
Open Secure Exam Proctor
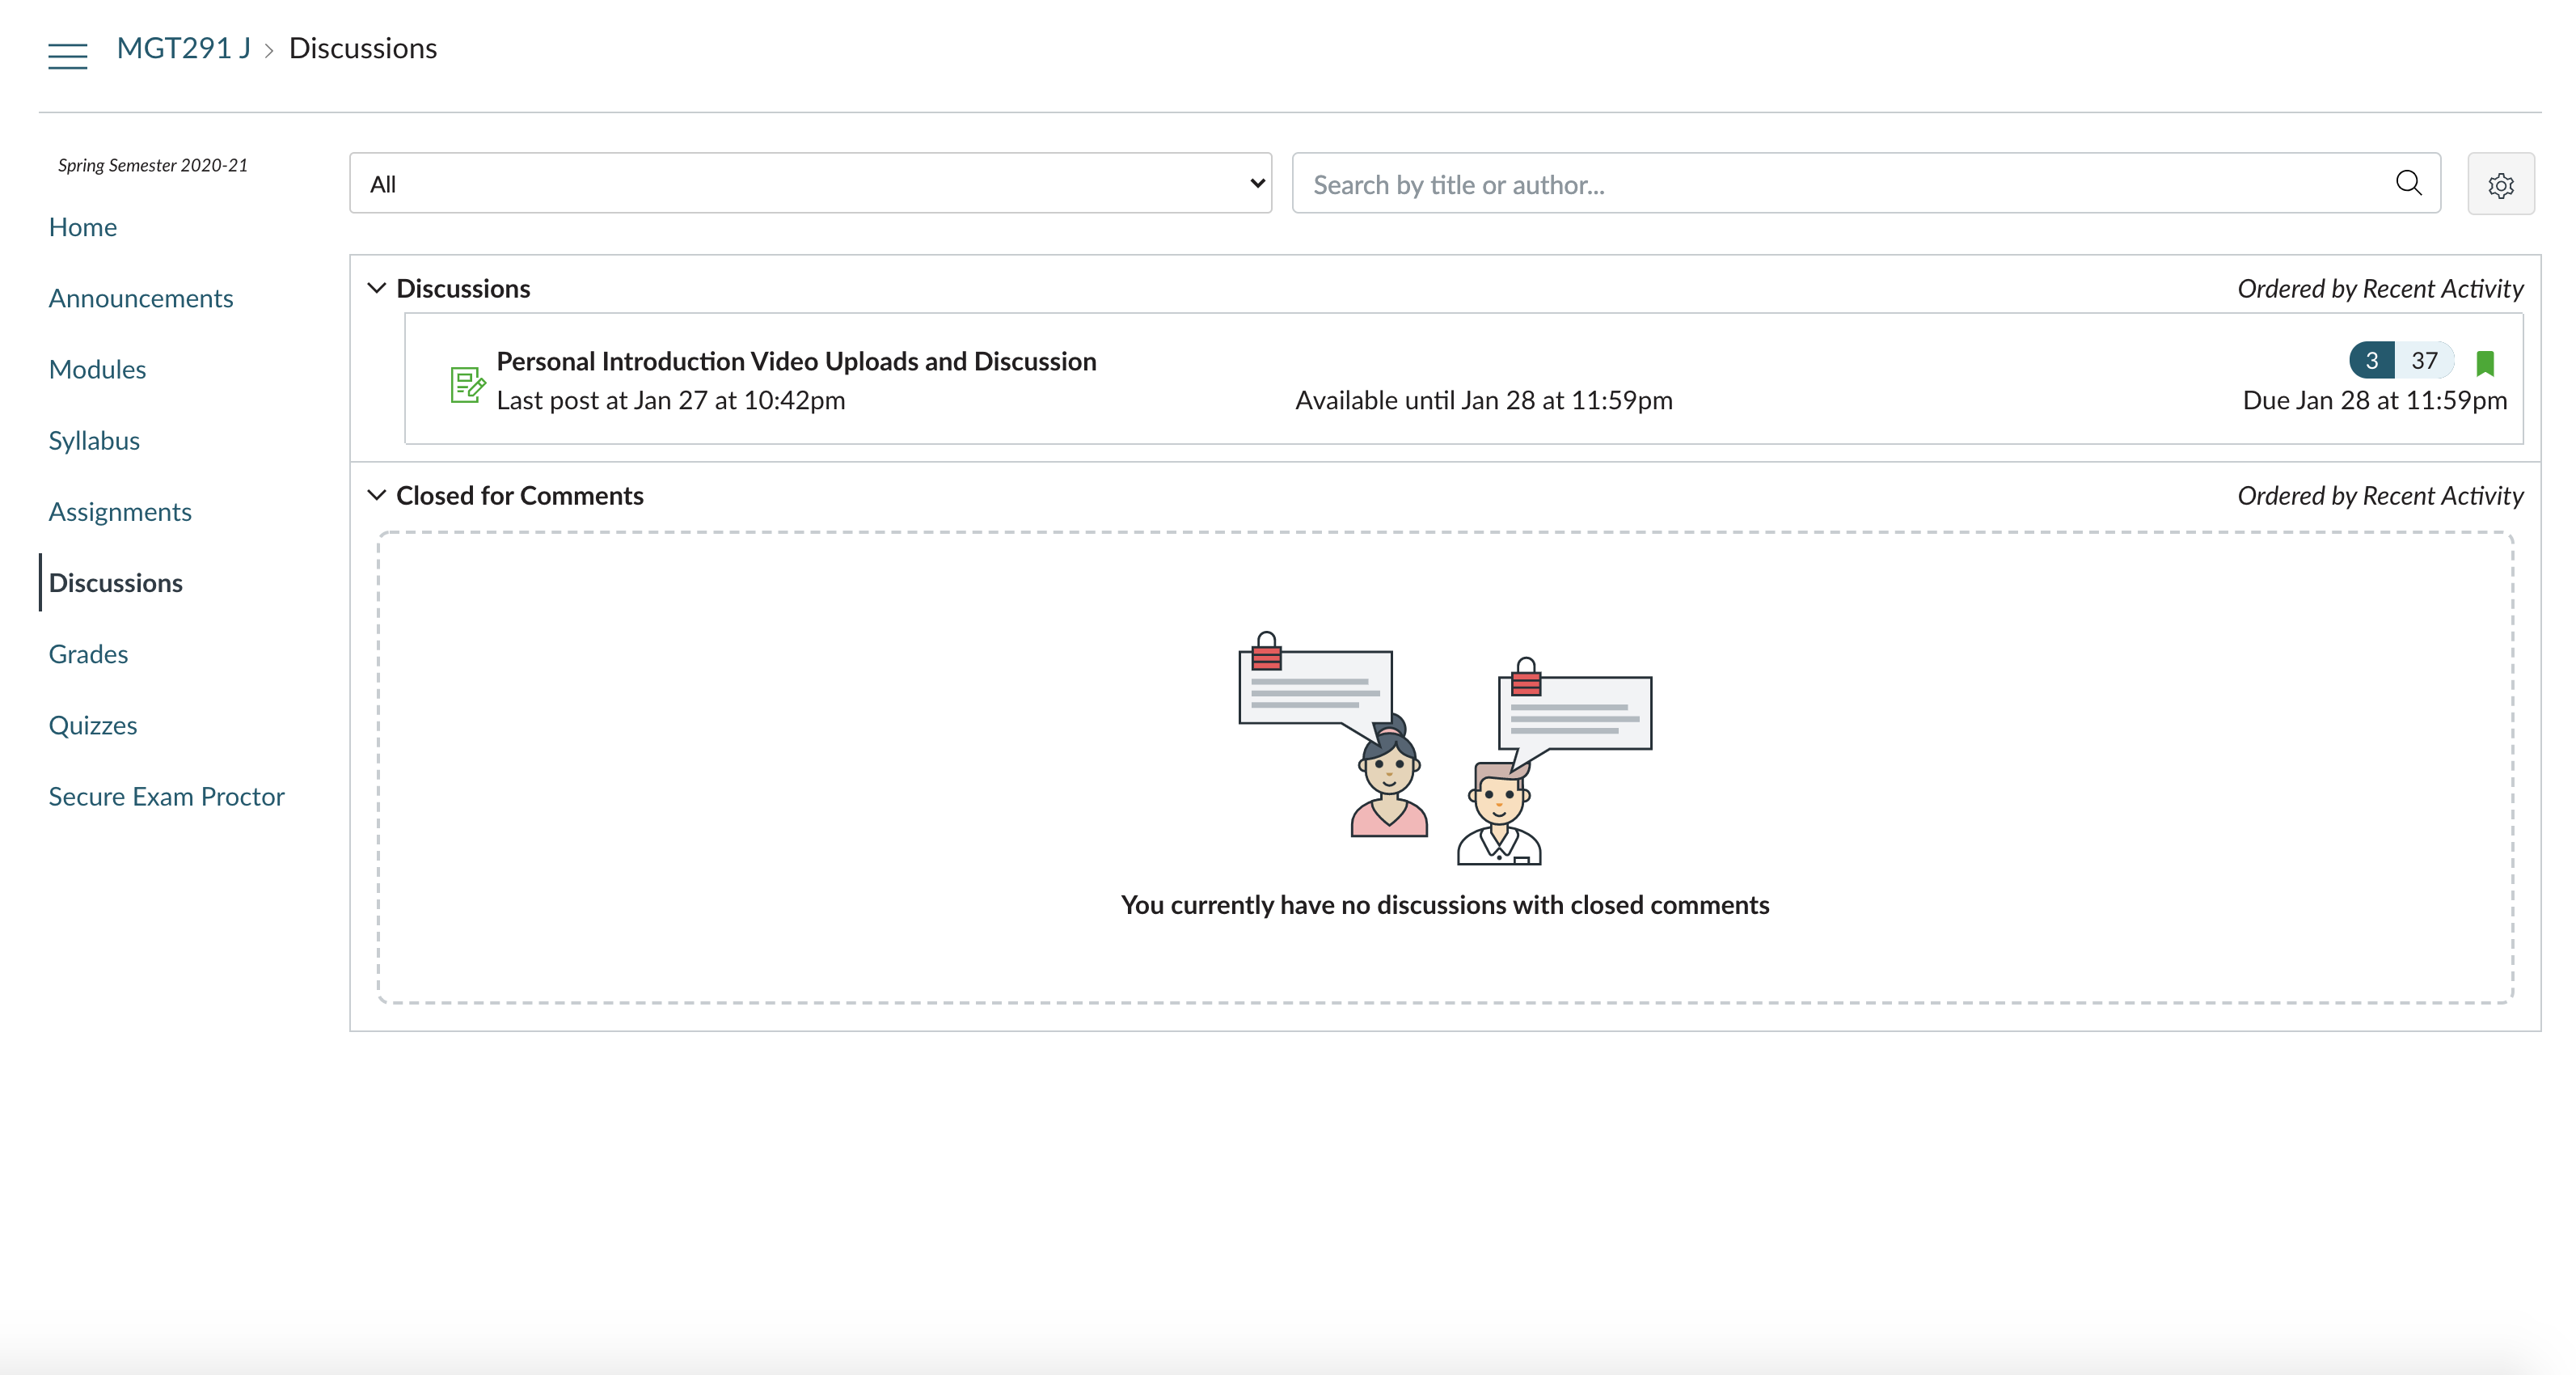tap(165, 796)
